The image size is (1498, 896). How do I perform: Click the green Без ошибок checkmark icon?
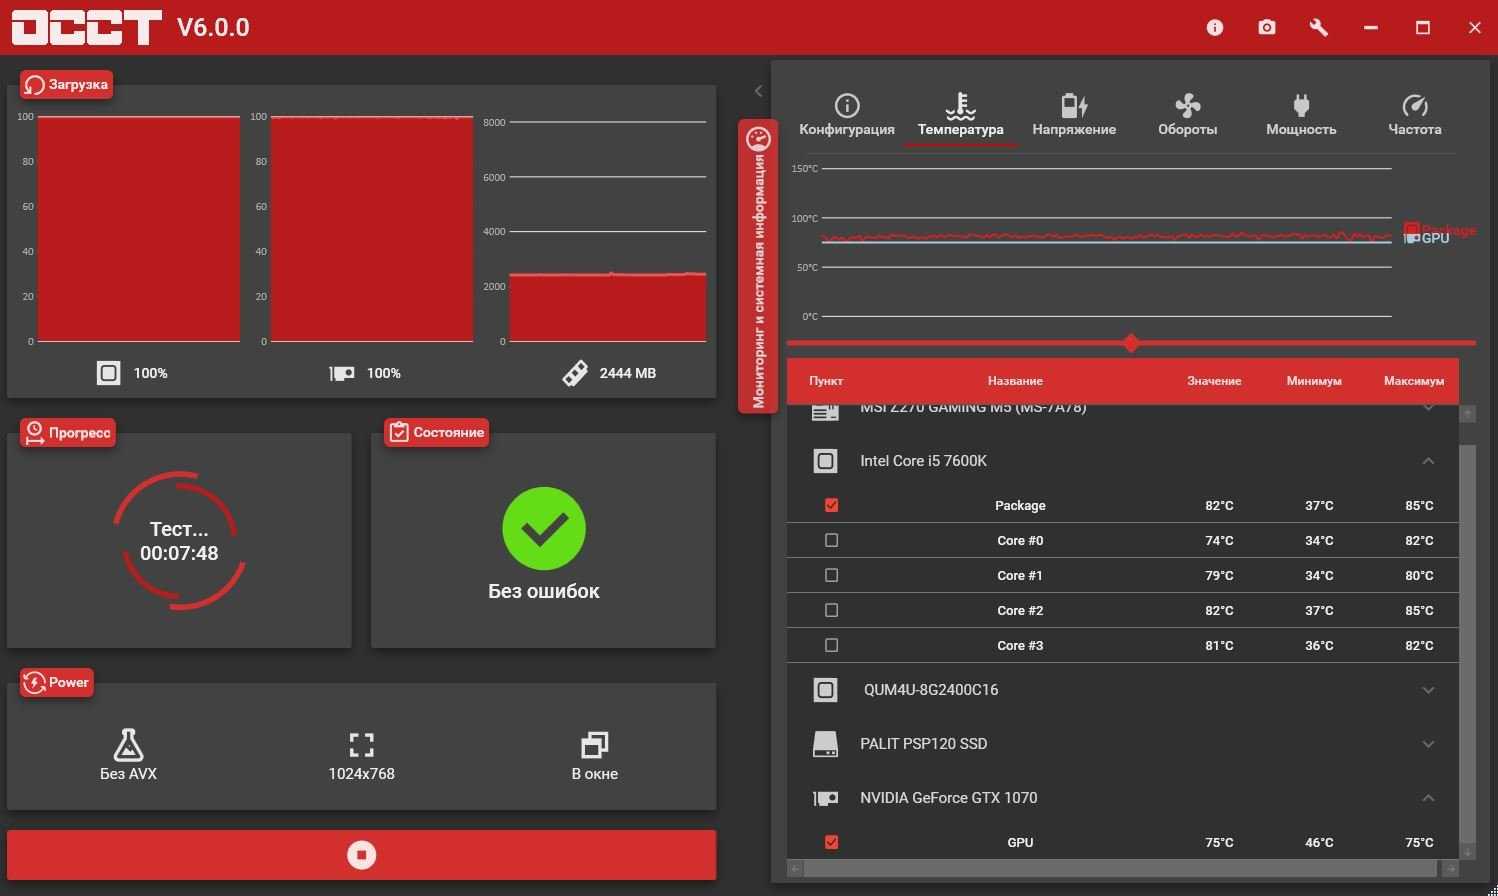click(x=544, y=529)
